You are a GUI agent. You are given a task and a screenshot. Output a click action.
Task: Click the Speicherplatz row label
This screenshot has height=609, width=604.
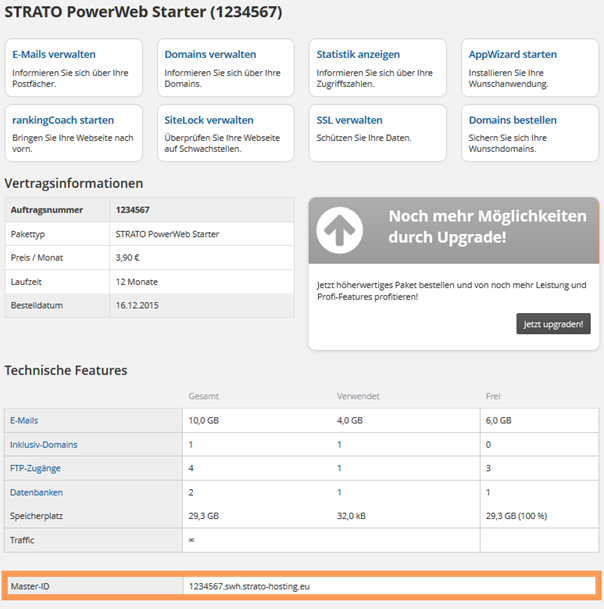tap(36, 516)
